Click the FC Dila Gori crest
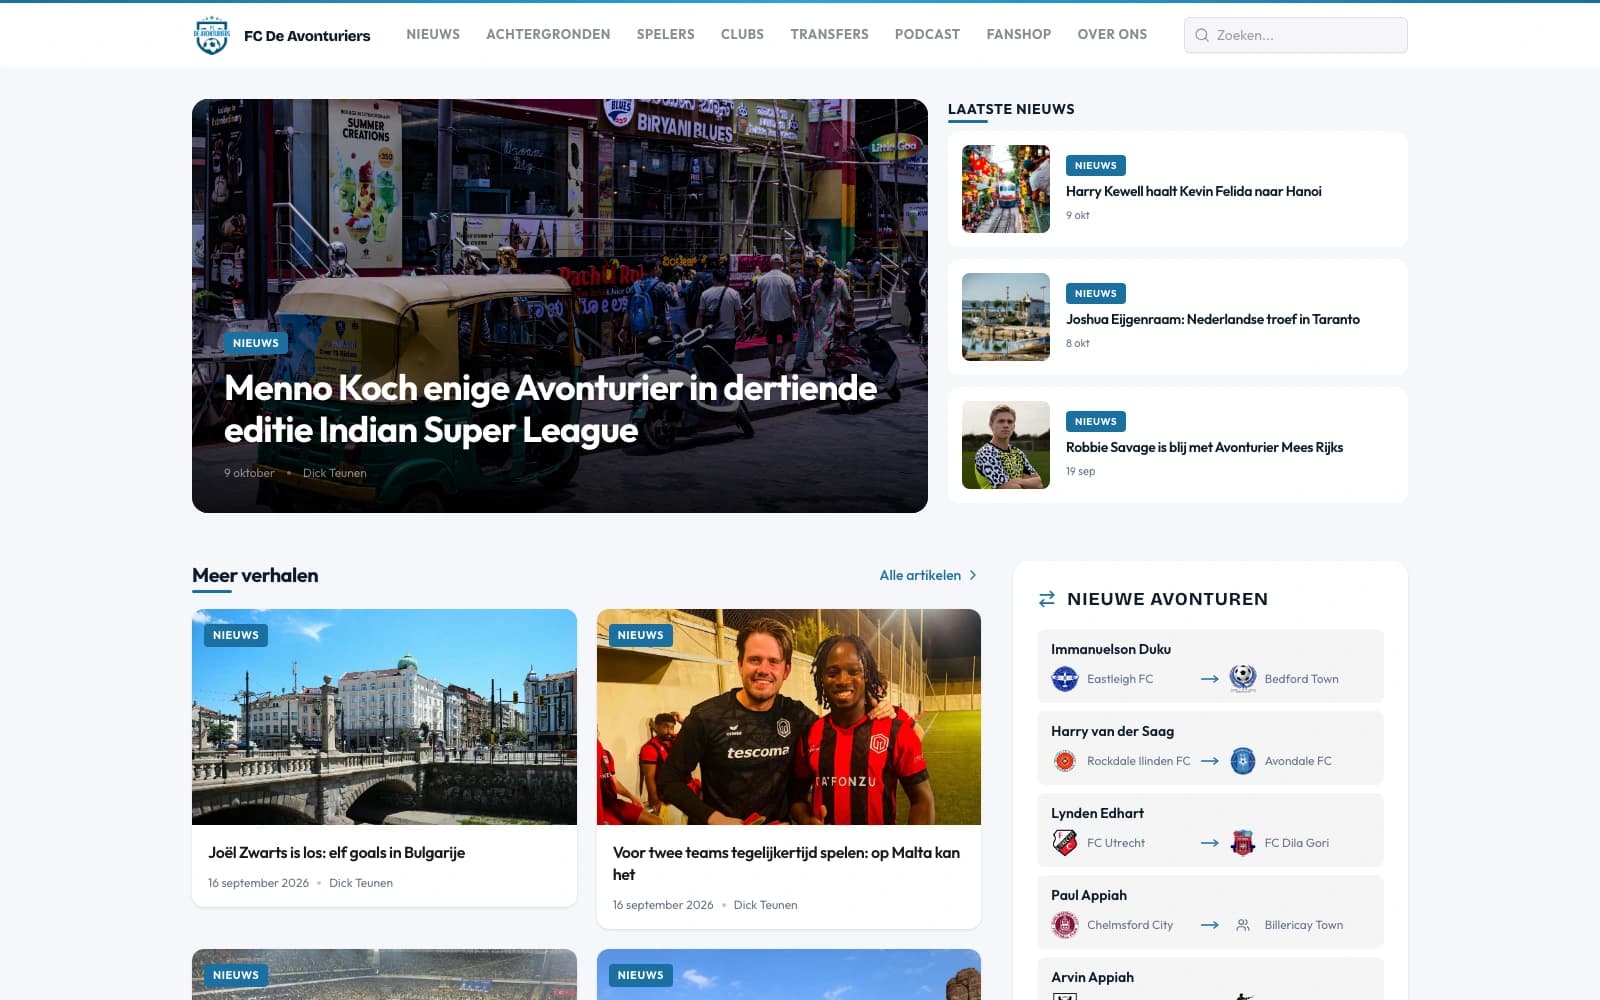 coord(1243,843)
